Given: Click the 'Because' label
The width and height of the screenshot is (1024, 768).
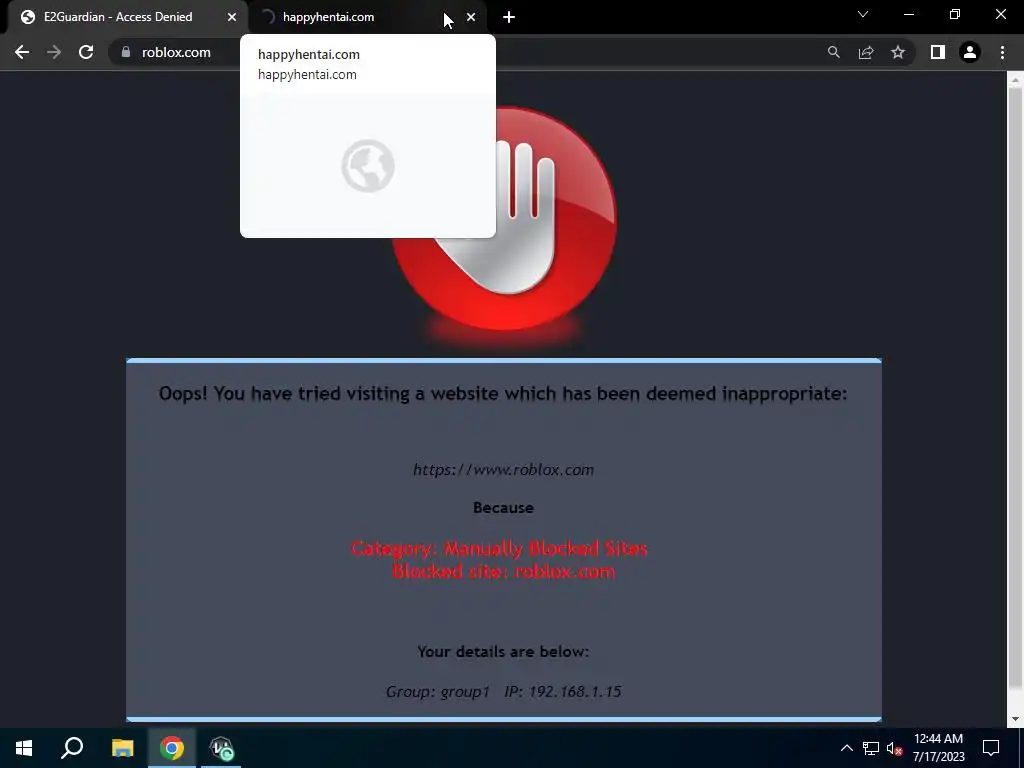Looking at the screenshot, I should point(504,507).
